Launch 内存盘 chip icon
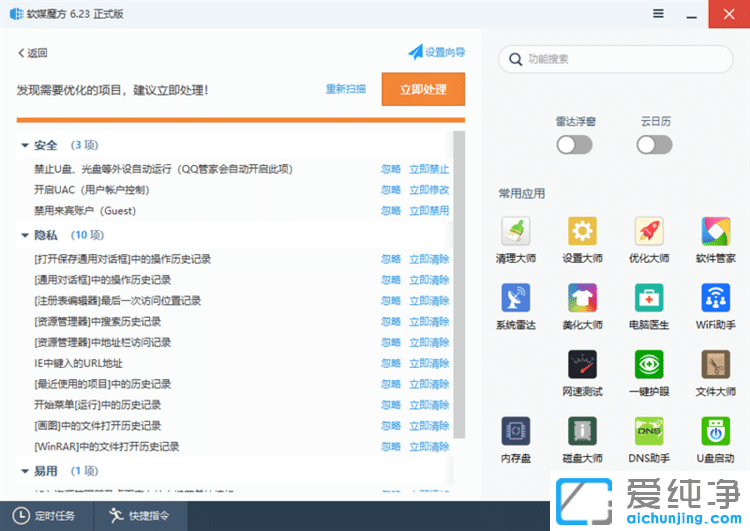Image resolution: width=750 pixels, height=531 pixels. 516,431
